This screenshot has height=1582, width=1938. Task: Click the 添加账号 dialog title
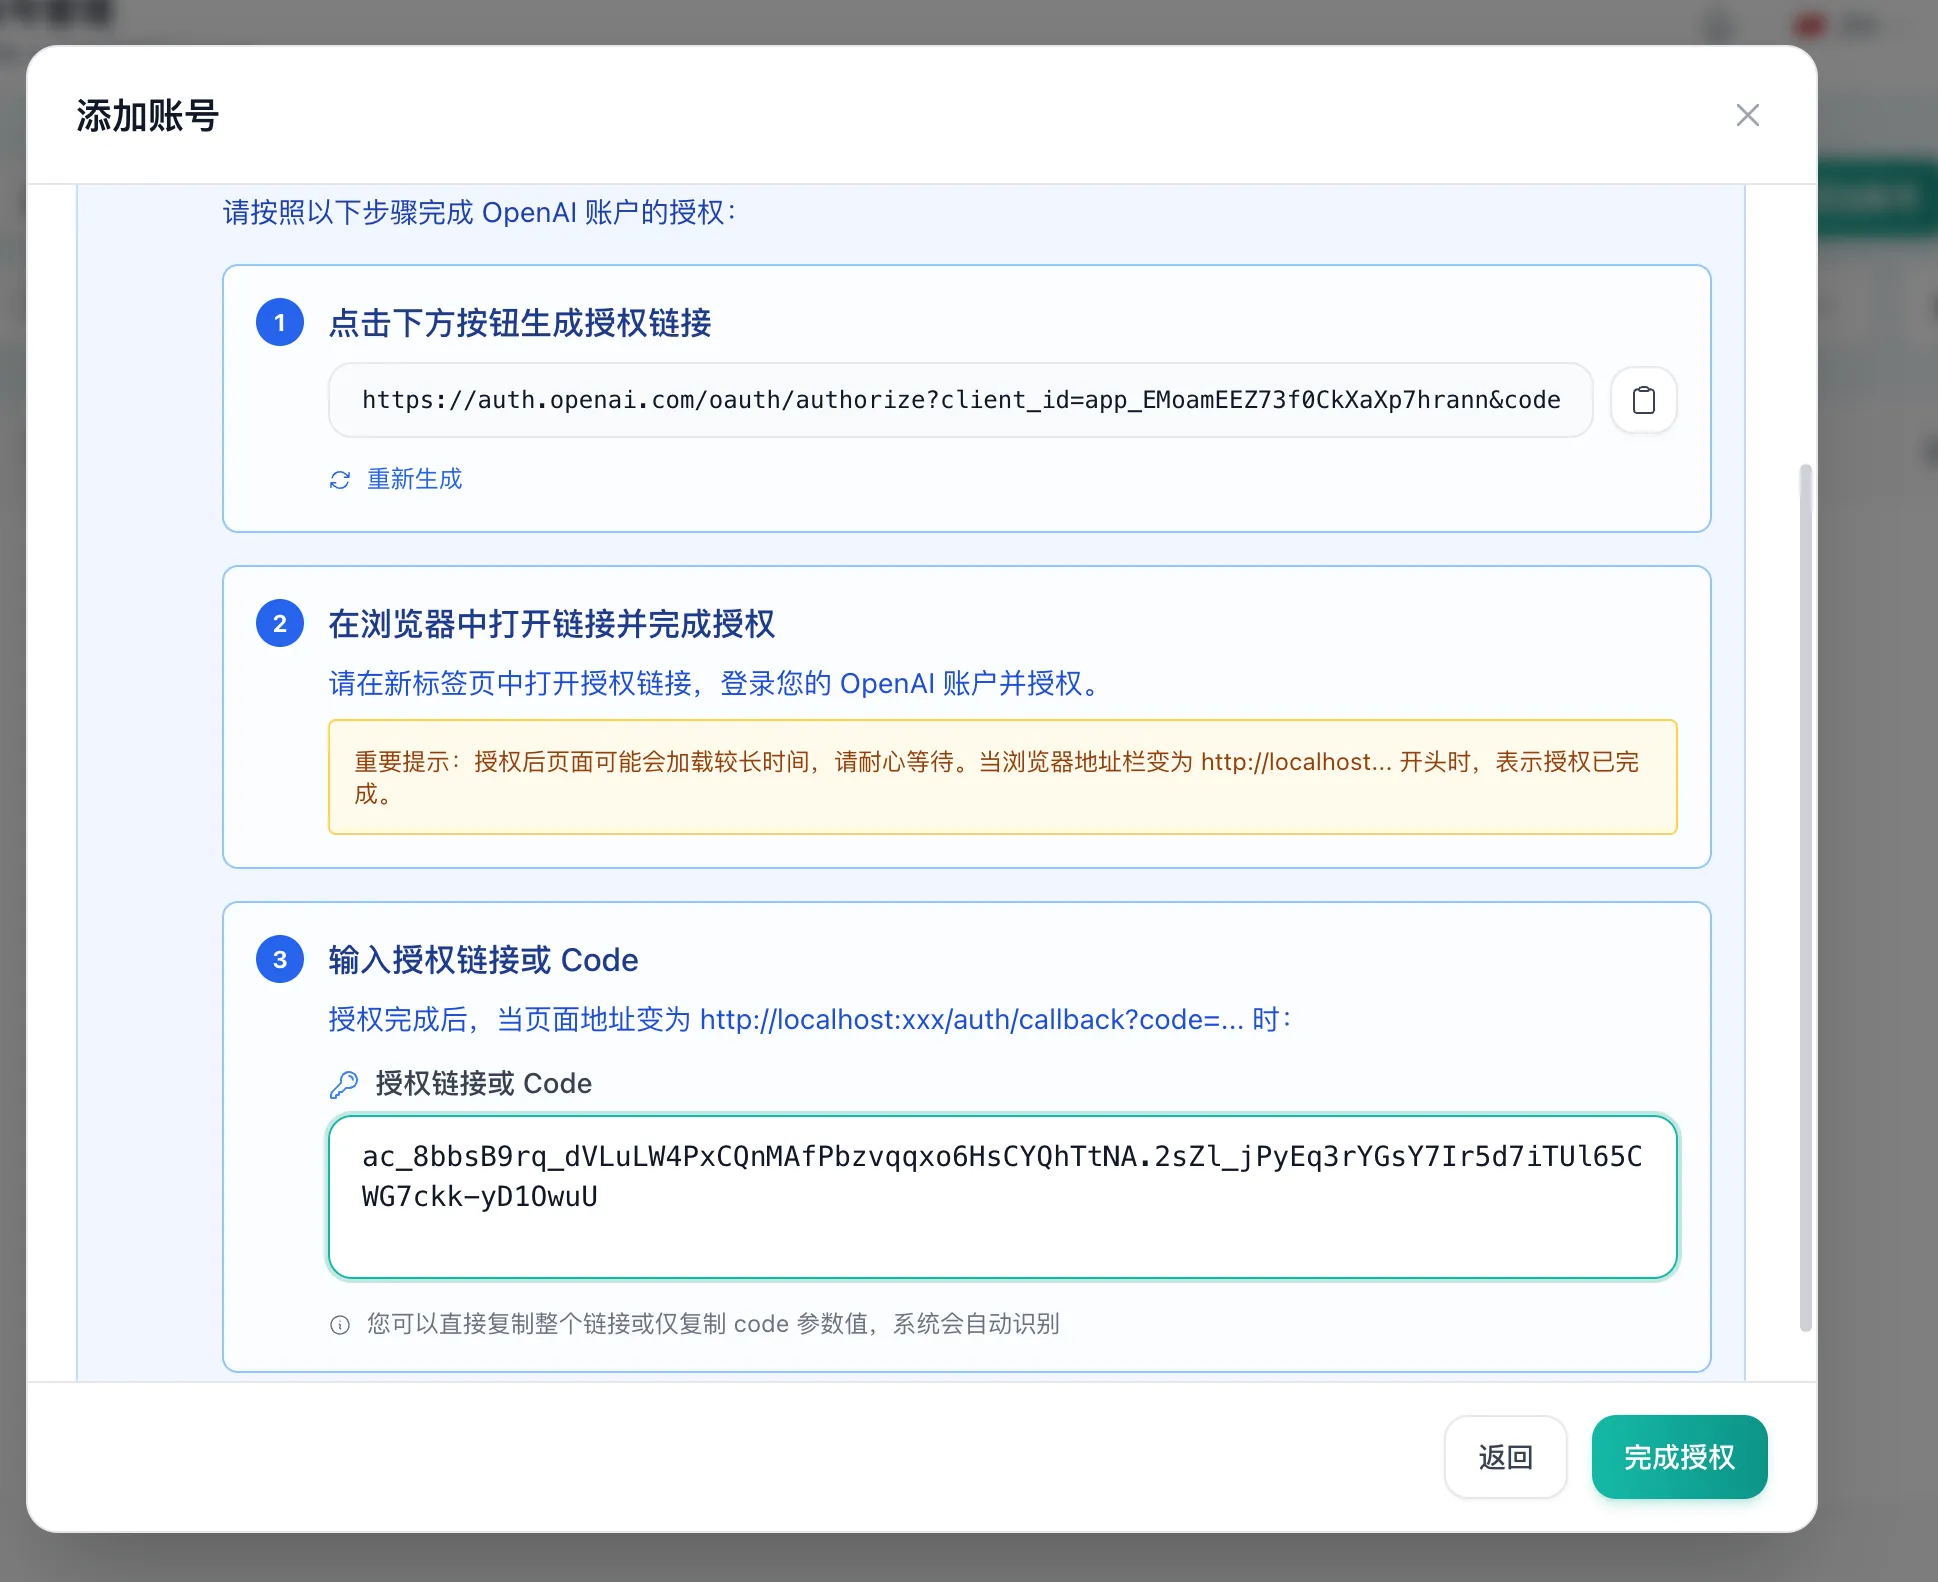[x=148, y=116]
